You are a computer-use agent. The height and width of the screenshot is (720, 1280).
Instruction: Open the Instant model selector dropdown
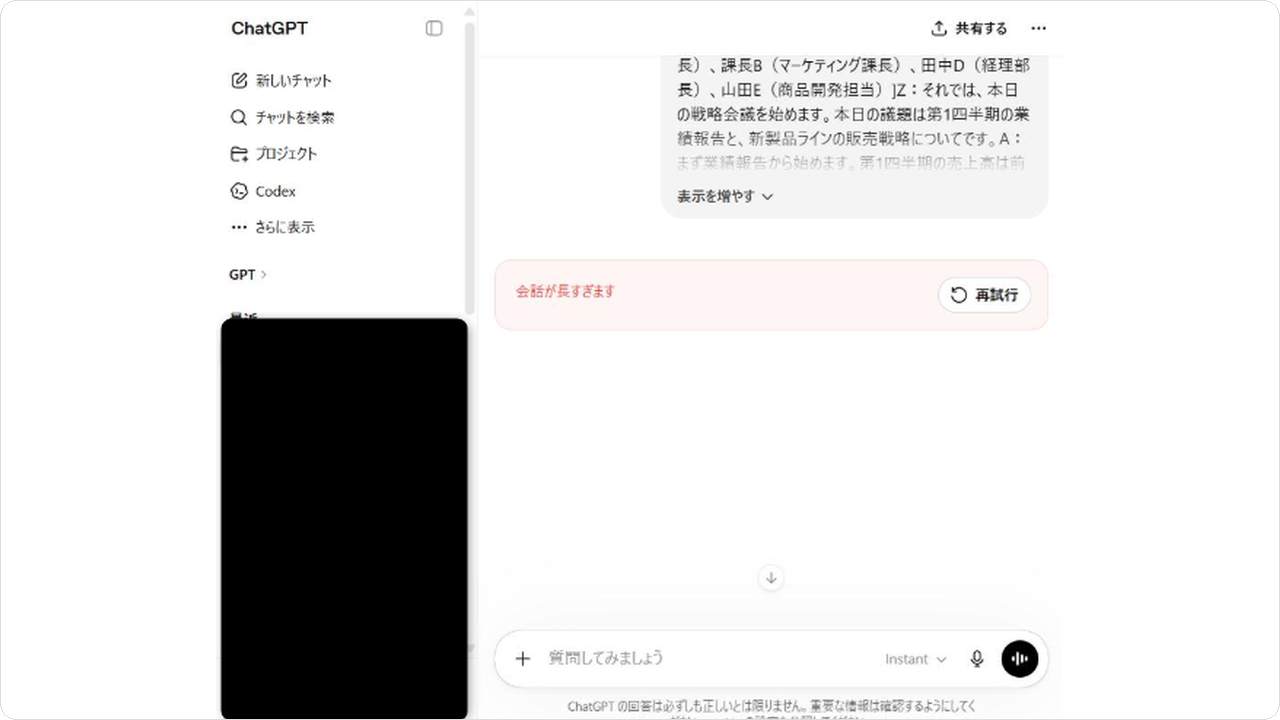pos(915,659)
